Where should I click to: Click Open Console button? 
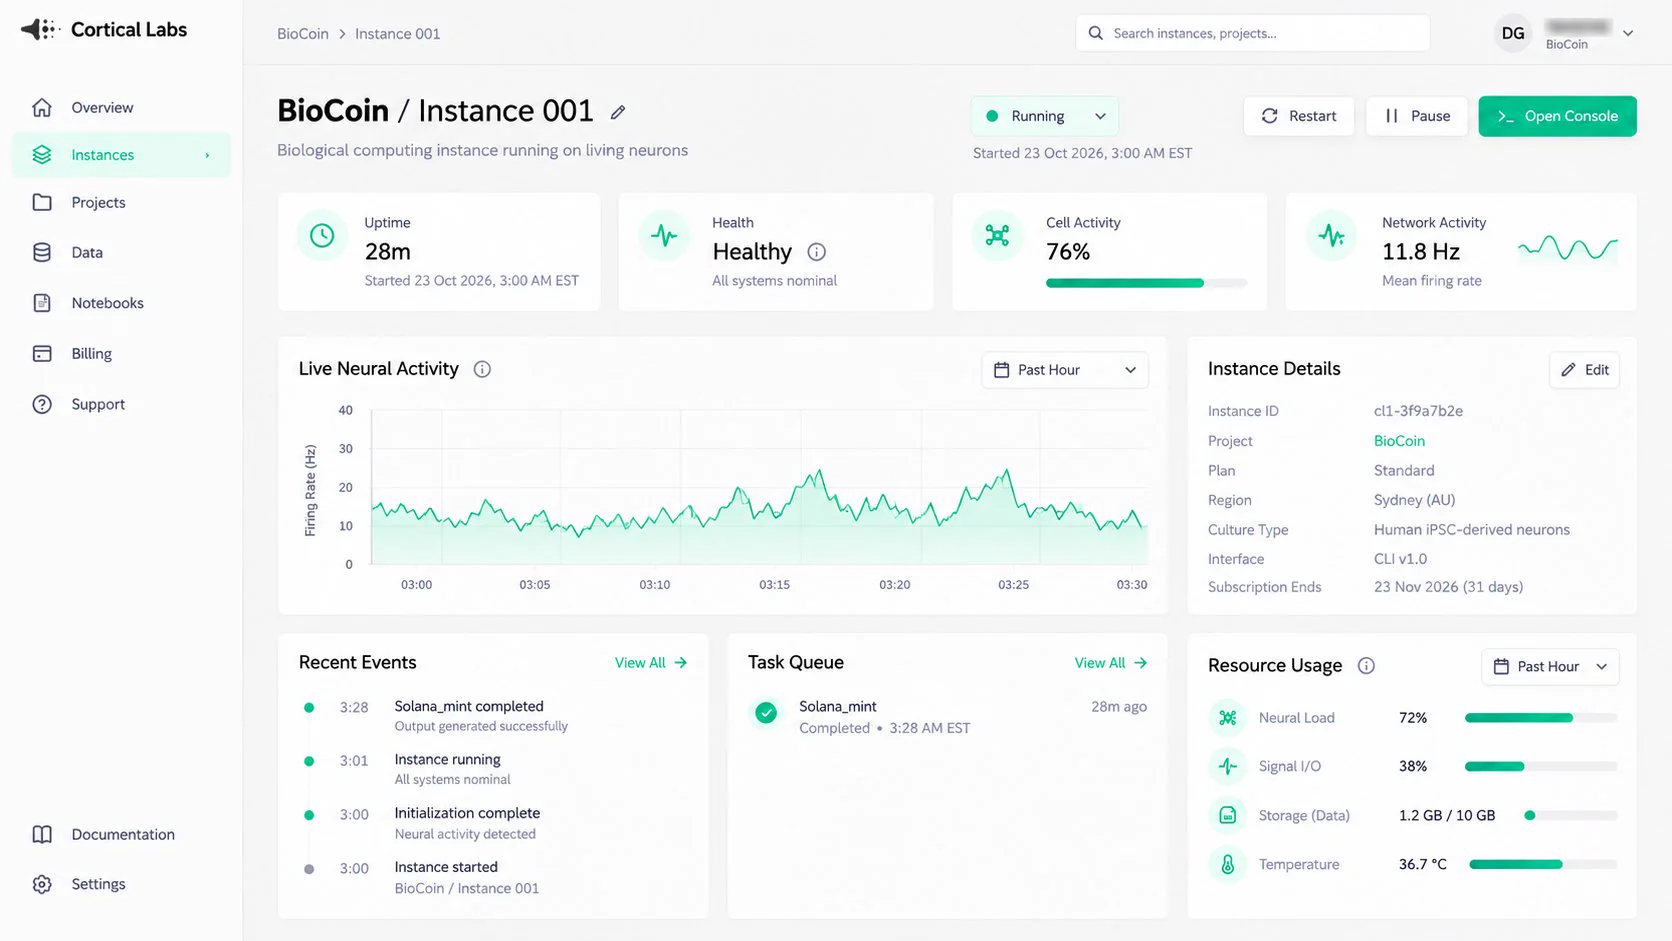pos(1557,116)
